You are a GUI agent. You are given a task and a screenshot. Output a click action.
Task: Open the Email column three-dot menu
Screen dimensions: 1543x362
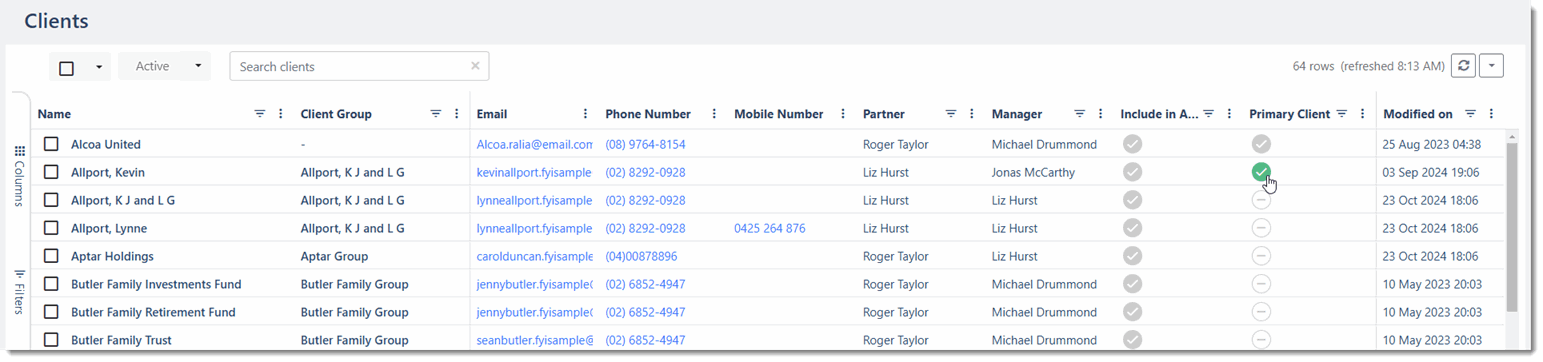point(585,114)
